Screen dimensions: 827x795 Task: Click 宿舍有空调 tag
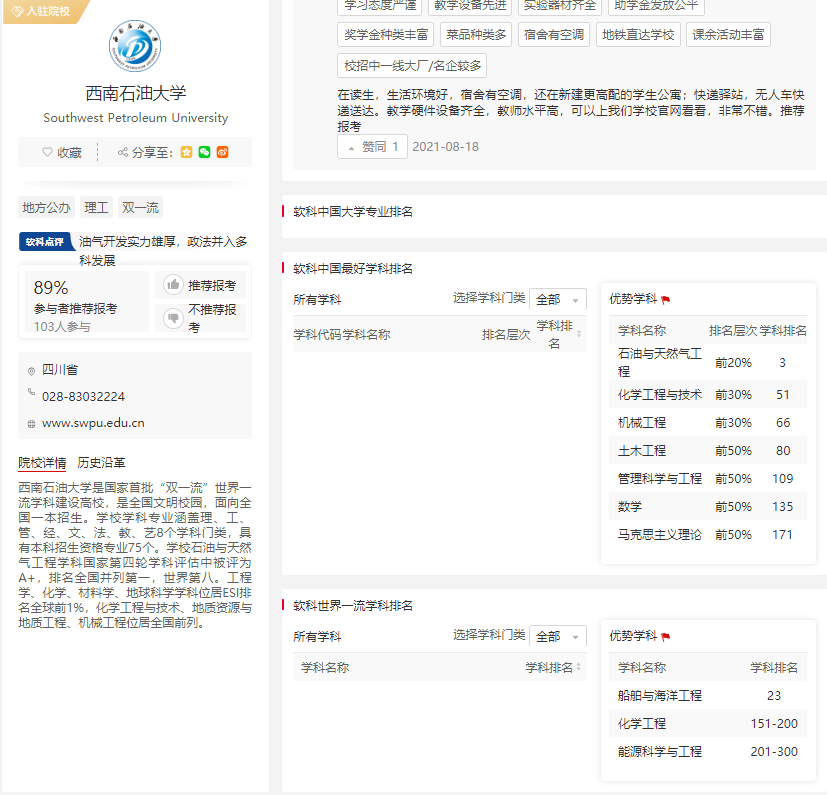[554, 35]
